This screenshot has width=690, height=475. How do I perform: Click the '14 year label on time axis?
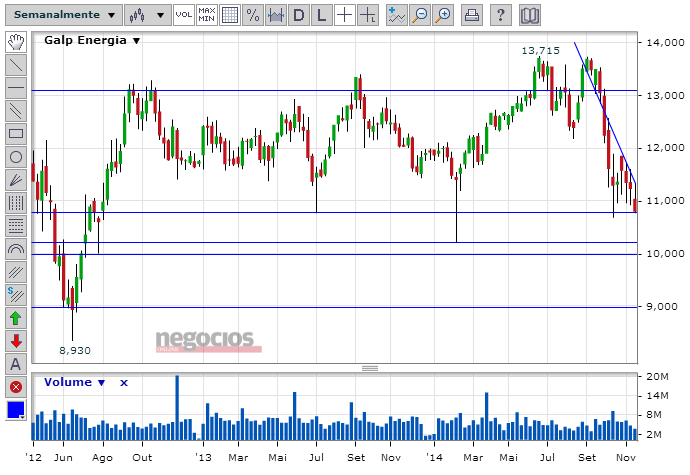coord(434,457)
